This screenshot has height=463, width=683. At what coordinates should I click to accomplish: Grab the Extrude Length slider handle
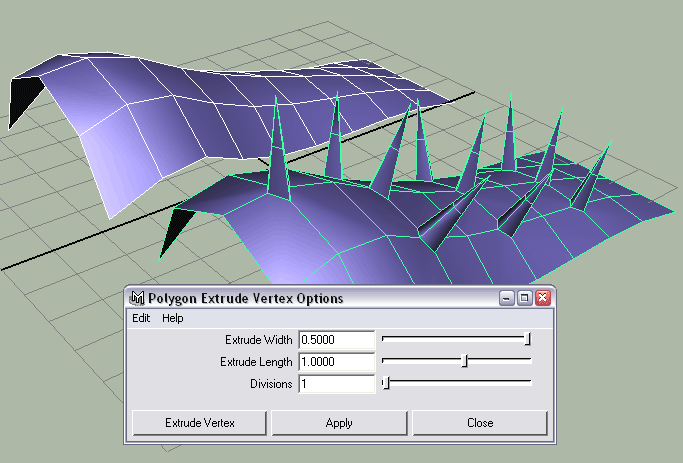(x=464, y=362)
